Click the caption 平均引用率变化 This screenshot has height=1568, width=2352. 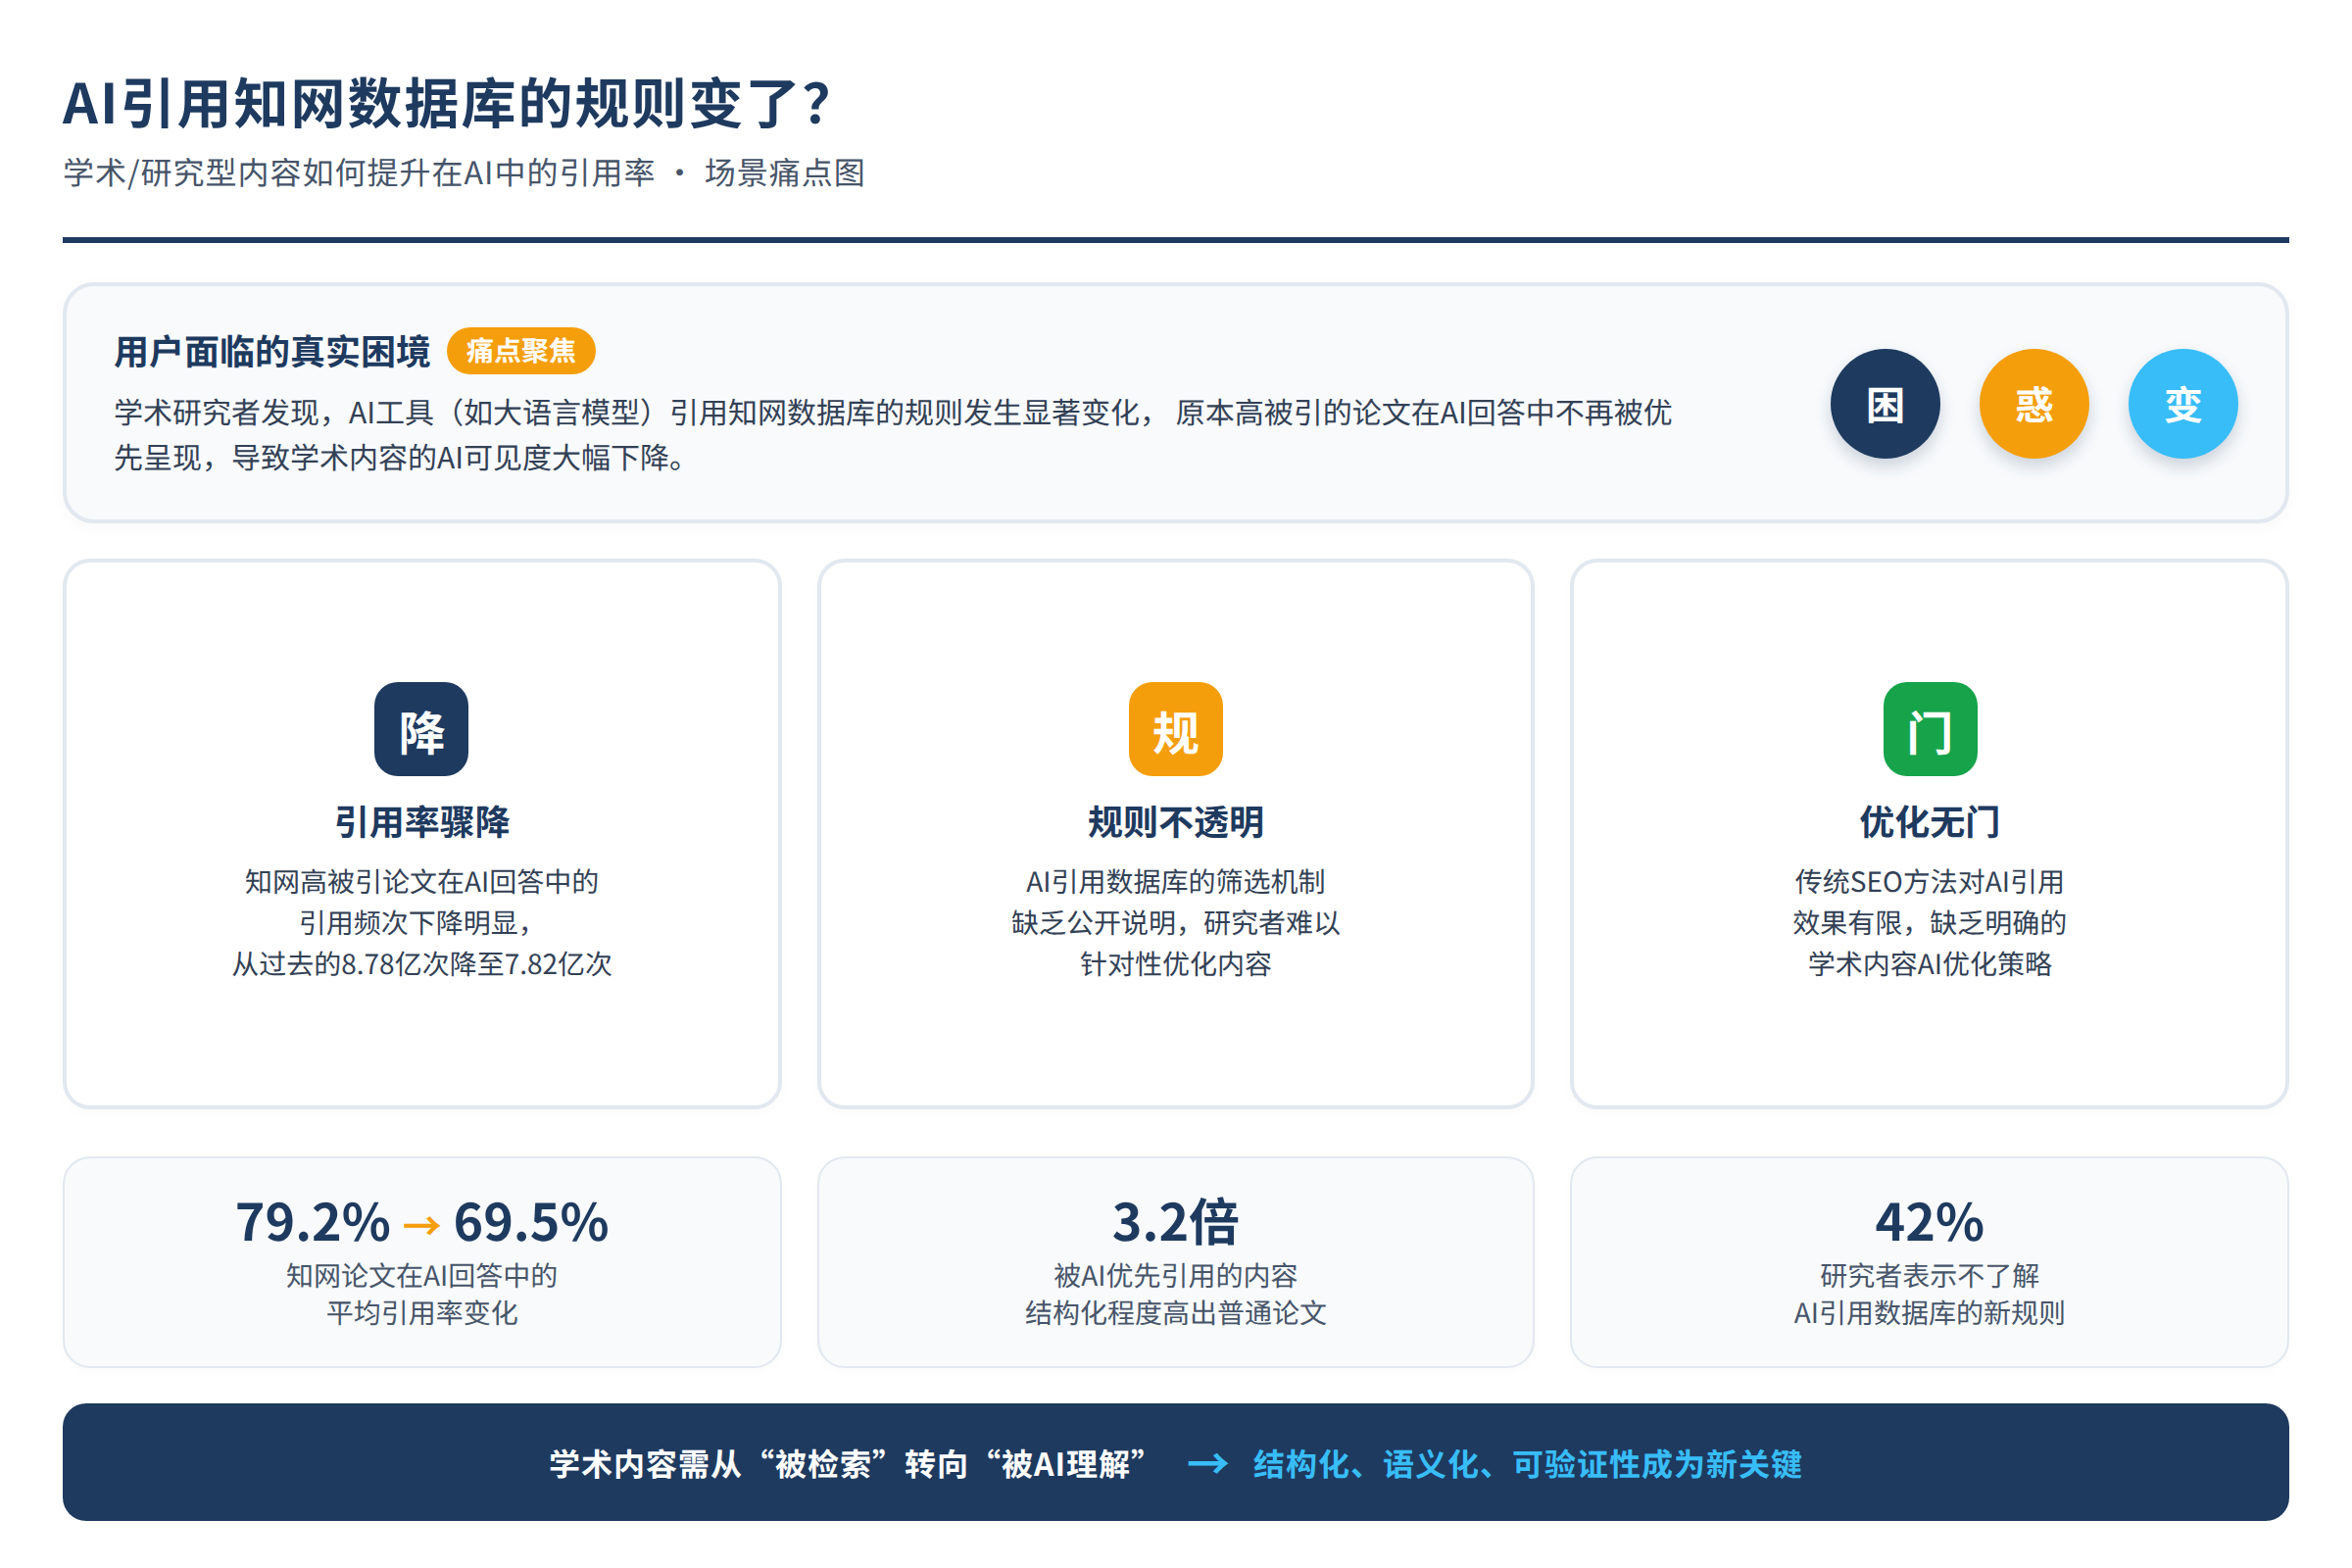point(421,1313)
